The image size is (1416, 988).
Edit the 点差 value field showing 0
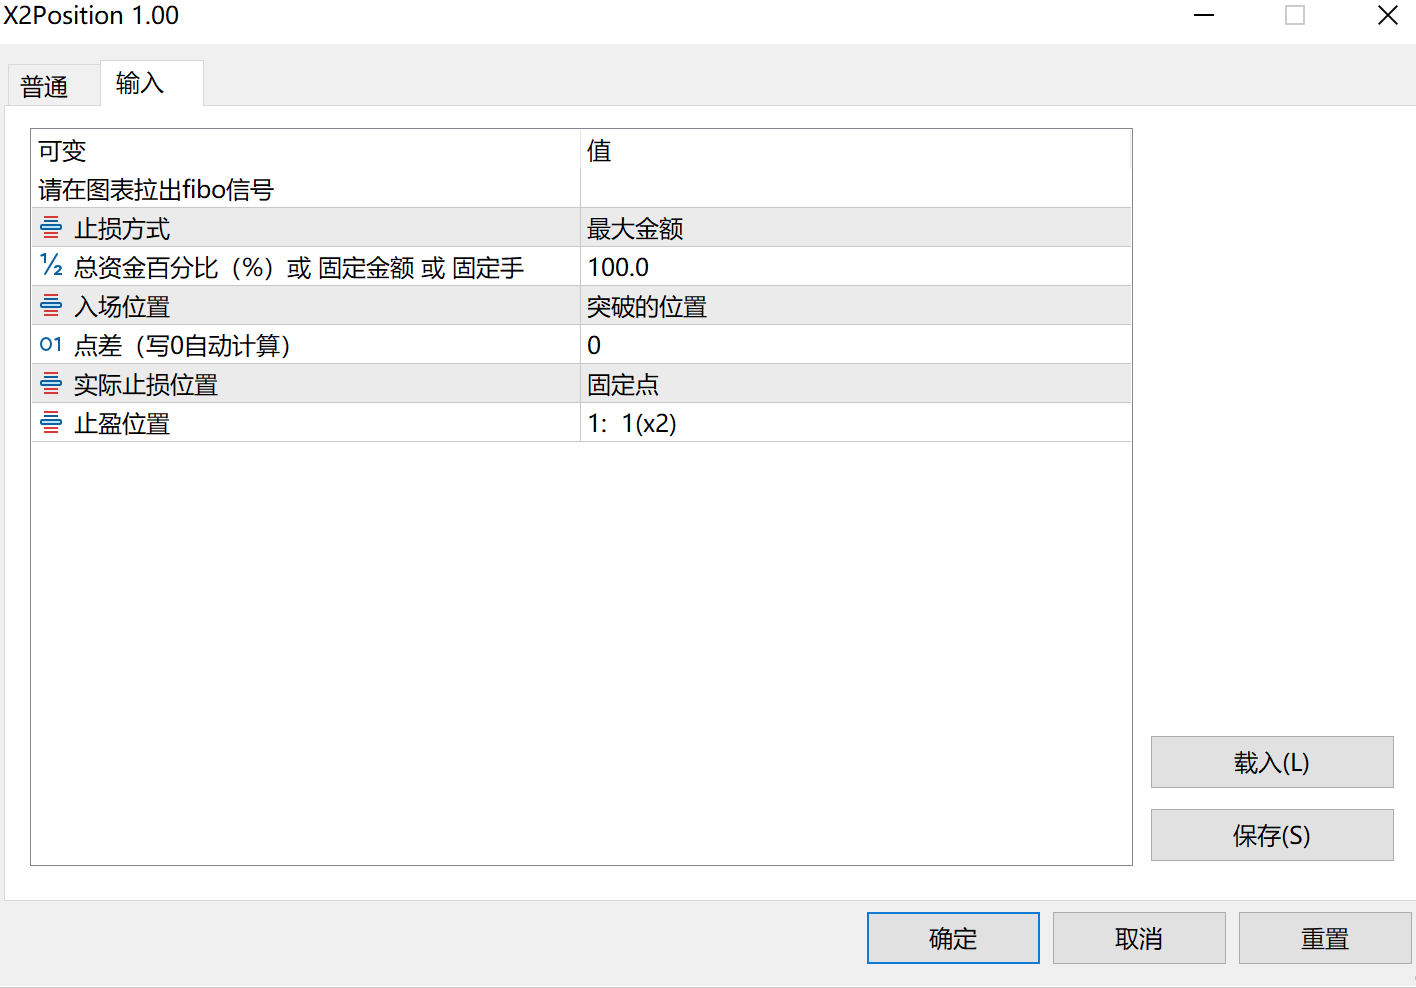pos(855,345)
